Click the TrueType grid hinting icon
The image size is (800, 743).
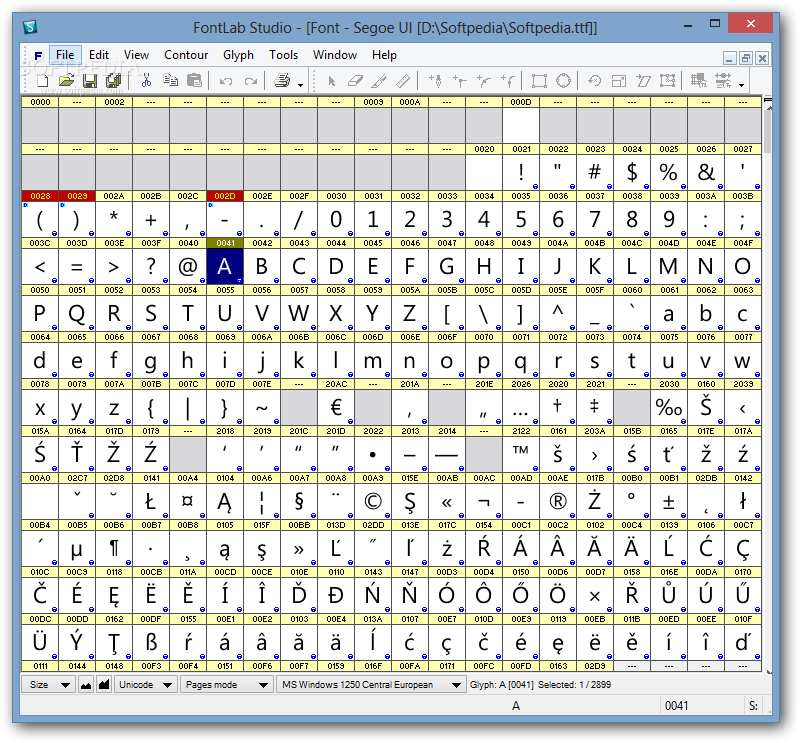699,81
